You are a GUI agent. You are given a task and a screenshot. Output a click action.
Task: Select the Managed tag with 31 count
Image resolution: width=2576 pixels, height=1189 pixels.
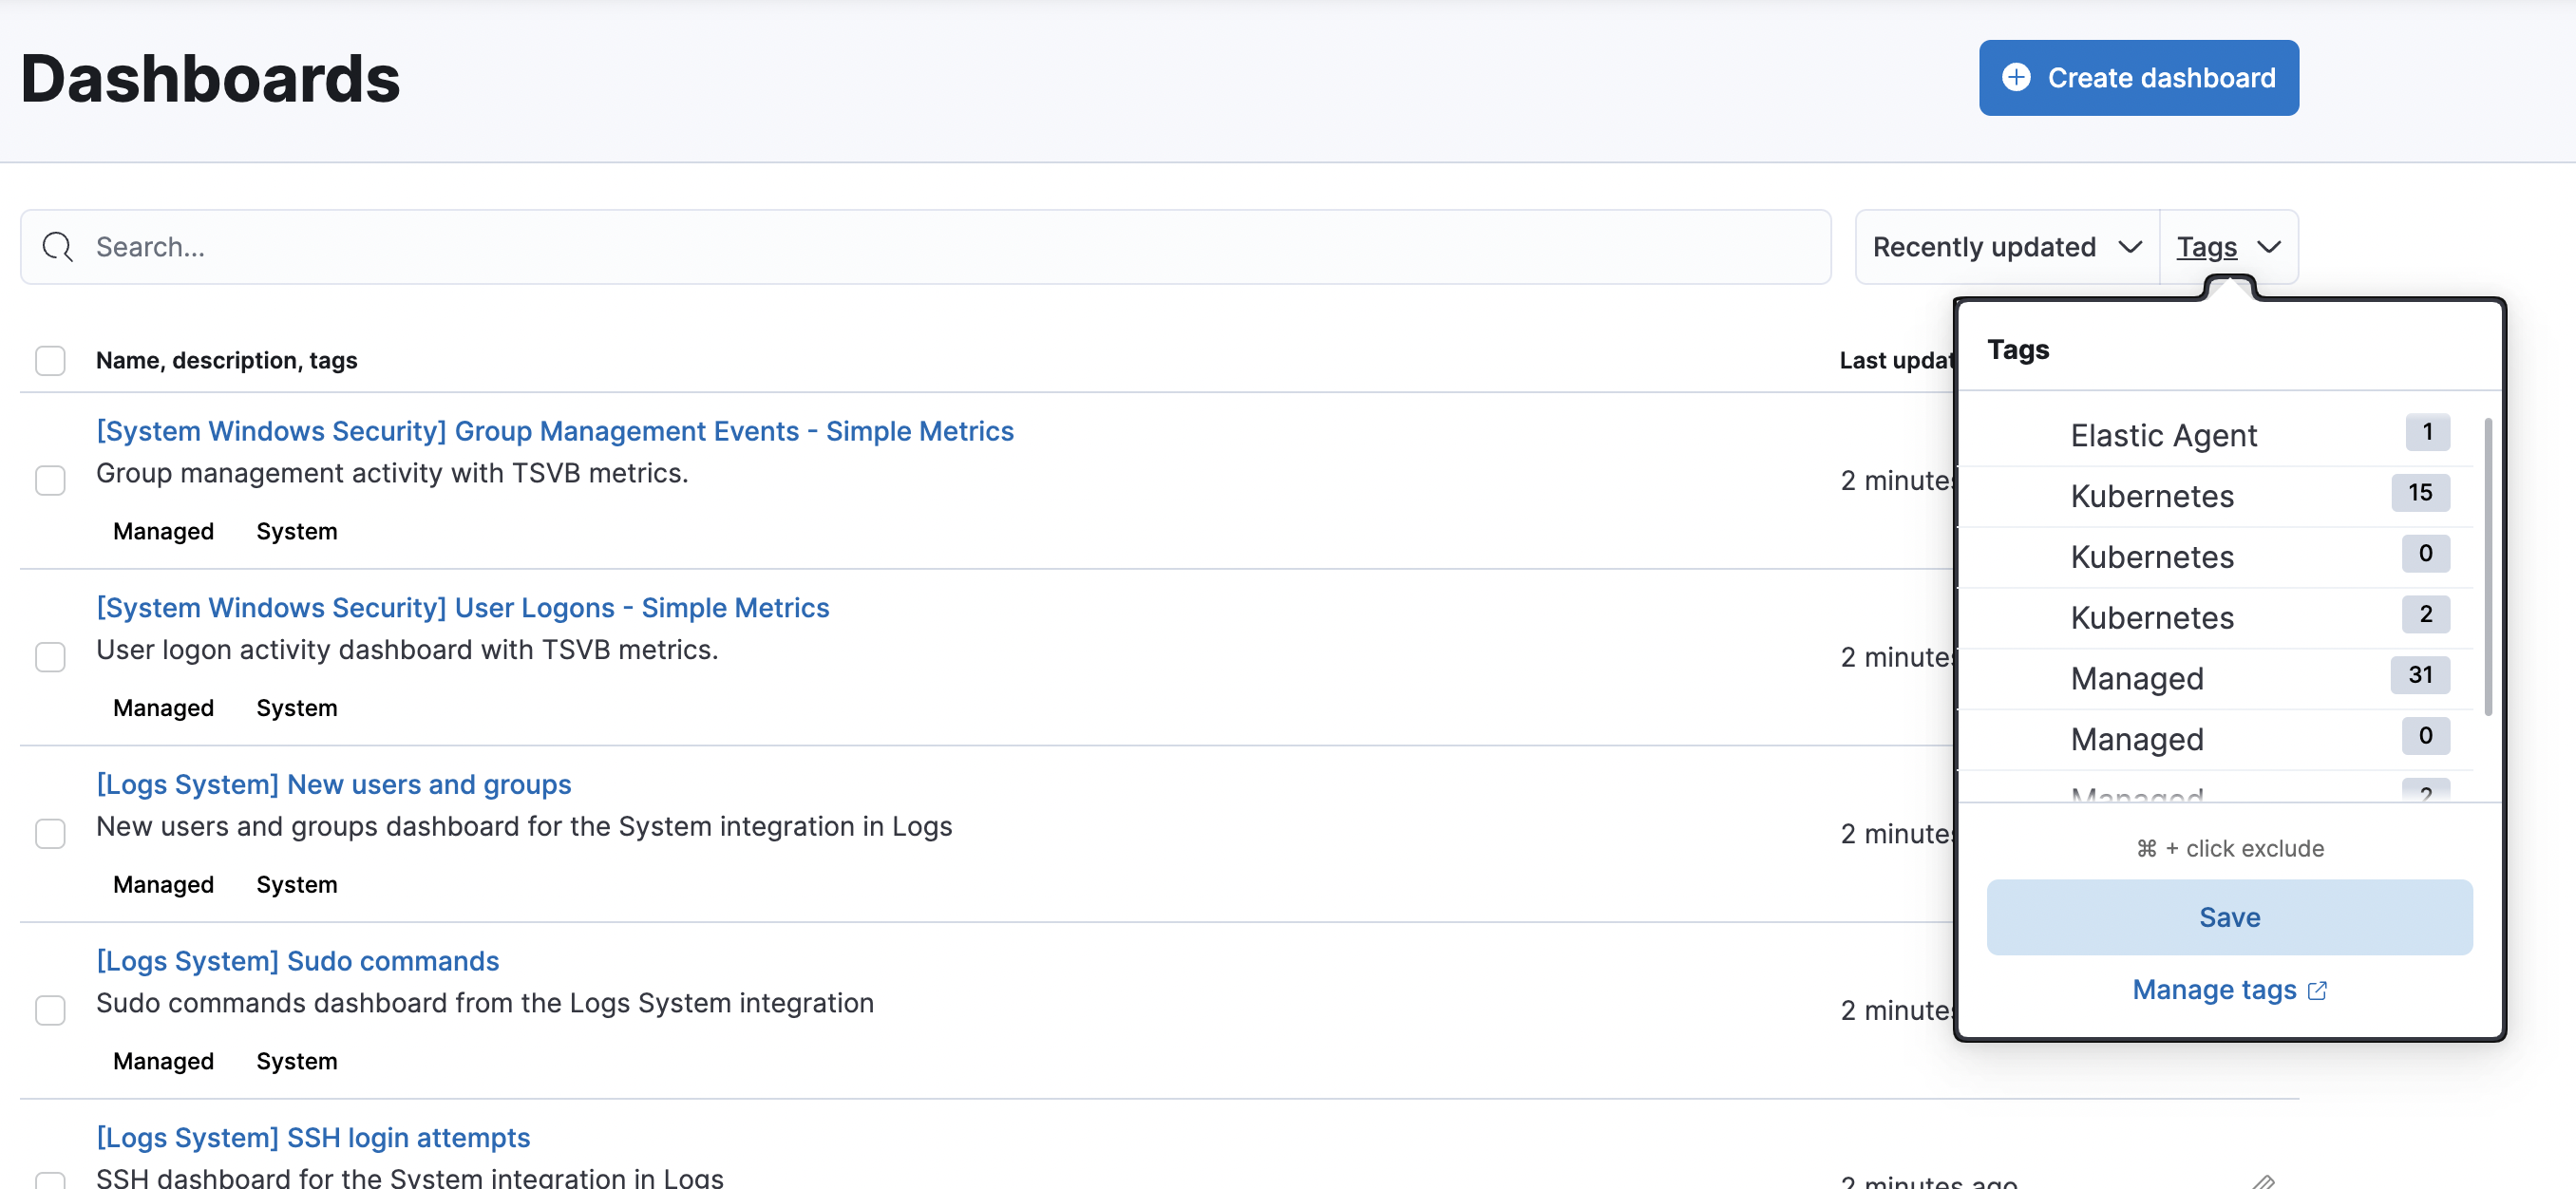tap(2138, 678)
